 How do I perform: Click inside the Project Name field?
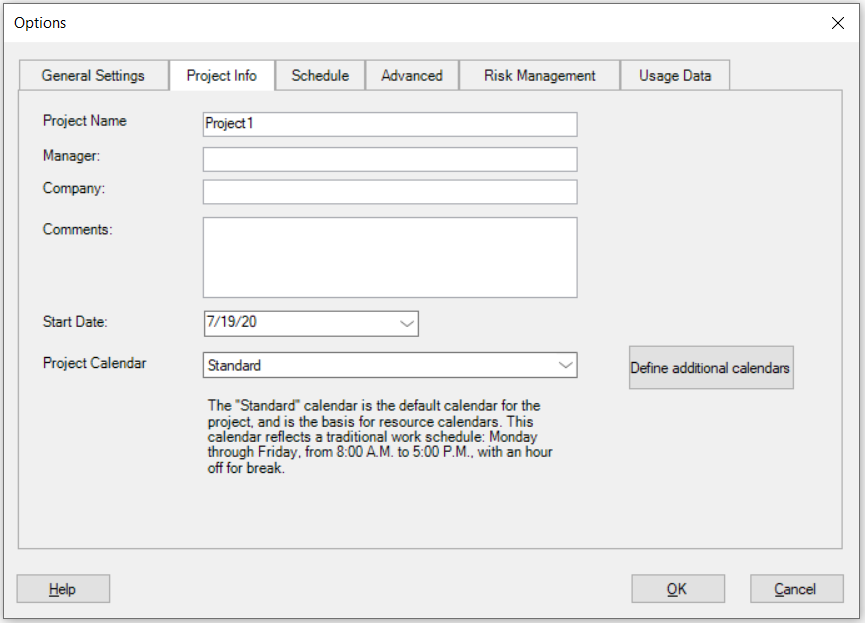[x=390, y=124]
